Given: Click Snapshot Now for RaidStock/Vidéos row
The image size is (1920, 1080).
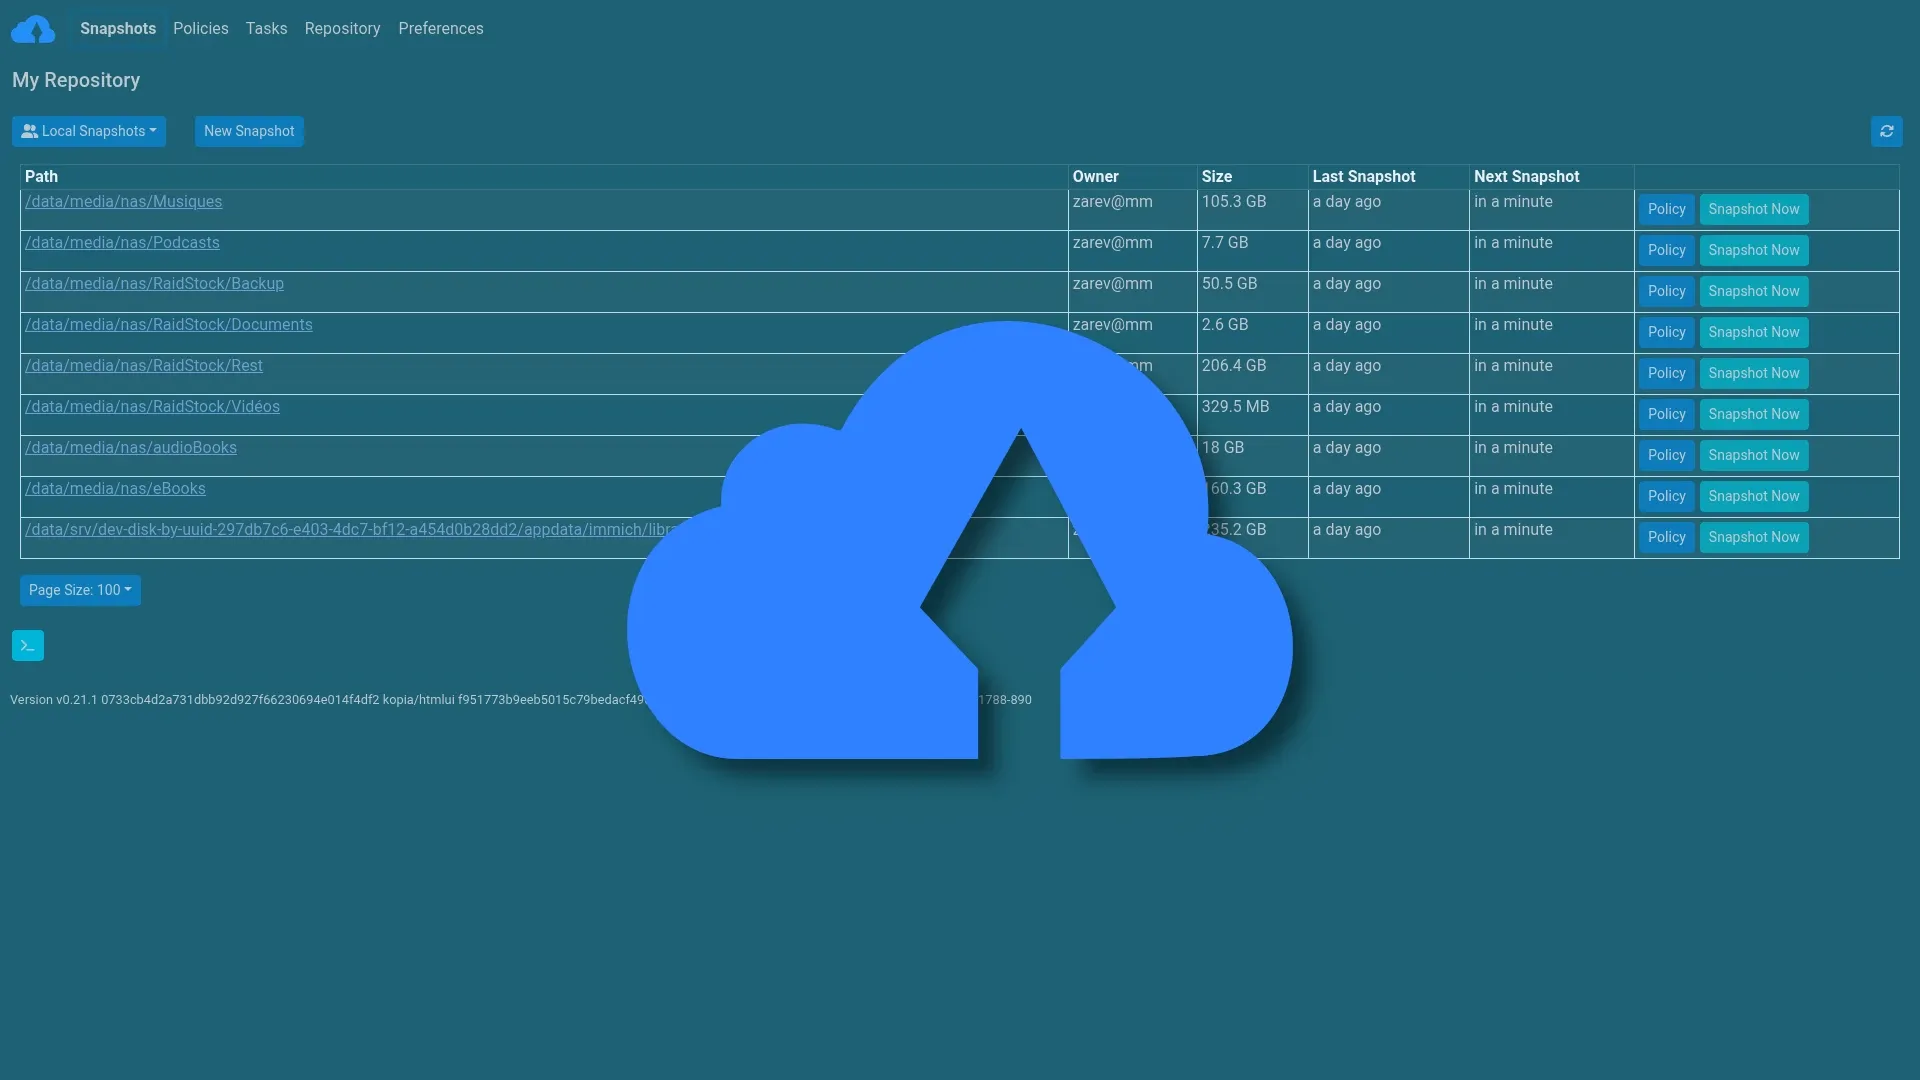Looking at the screenshot, I should [x=1754, y=414].
